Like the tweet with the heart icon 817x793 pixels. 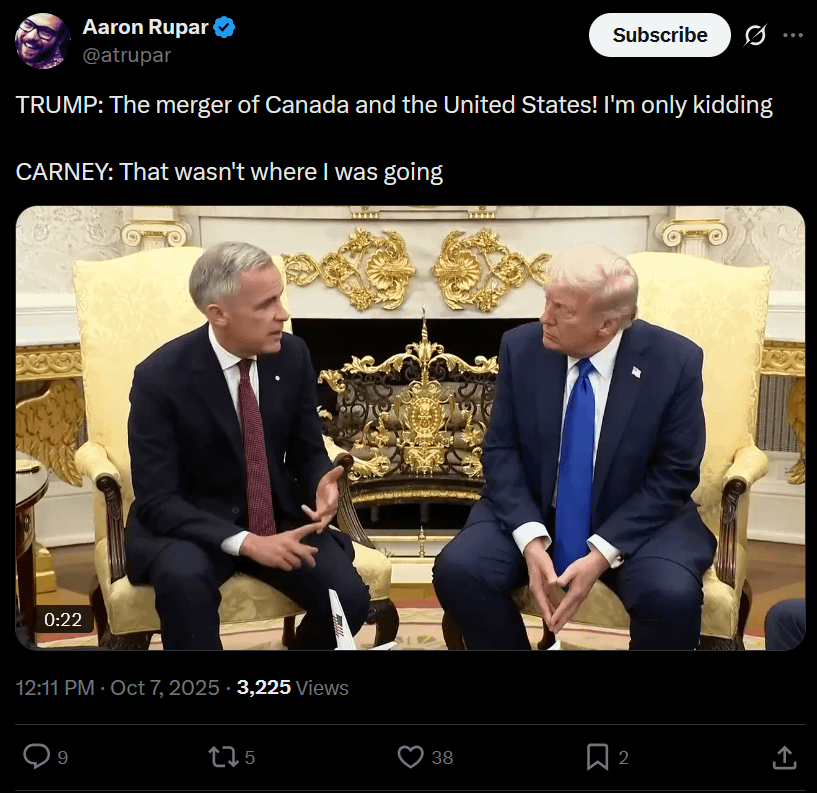411,757
